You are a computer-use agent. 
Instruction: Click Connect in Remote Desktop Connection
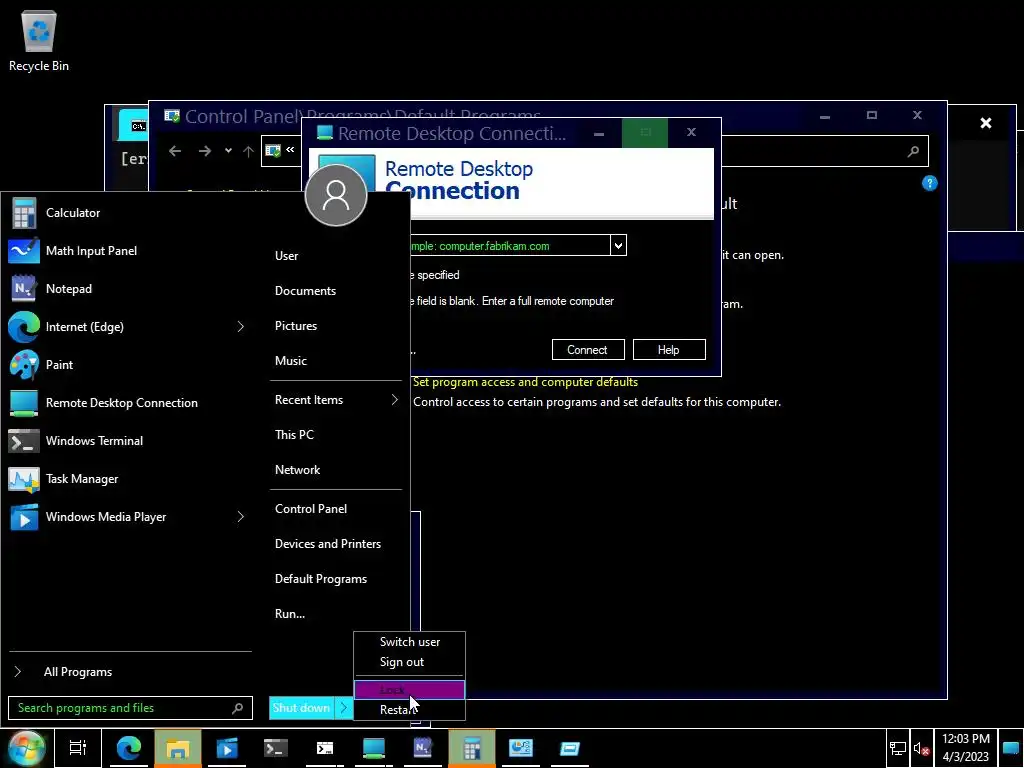587,350
